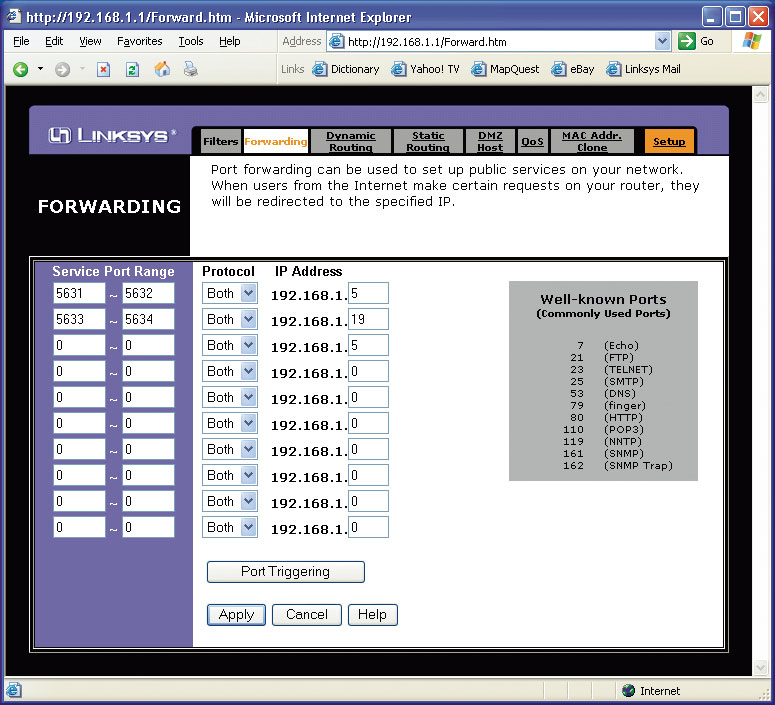Expand the address bar URL dropdown
775x705 pixels.
pyautogui.click(x=662, y=41)
